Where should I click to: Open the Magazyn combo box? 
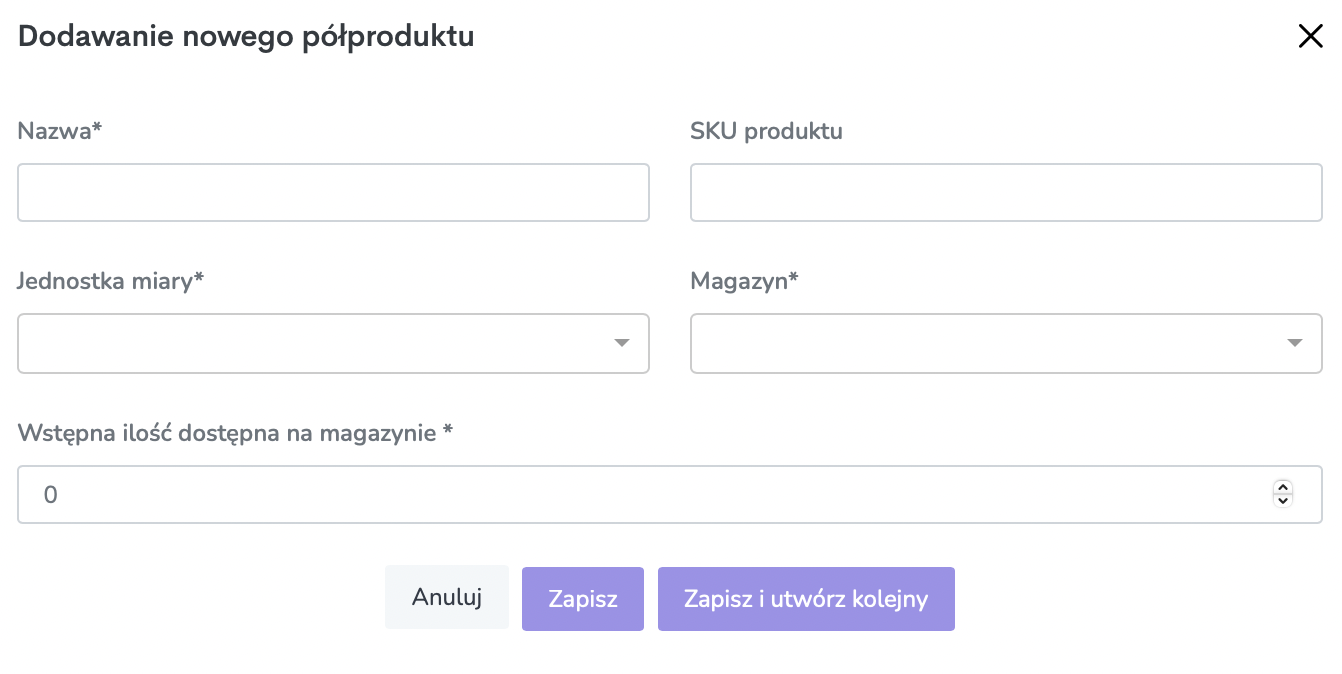[x=1006, y=343]
